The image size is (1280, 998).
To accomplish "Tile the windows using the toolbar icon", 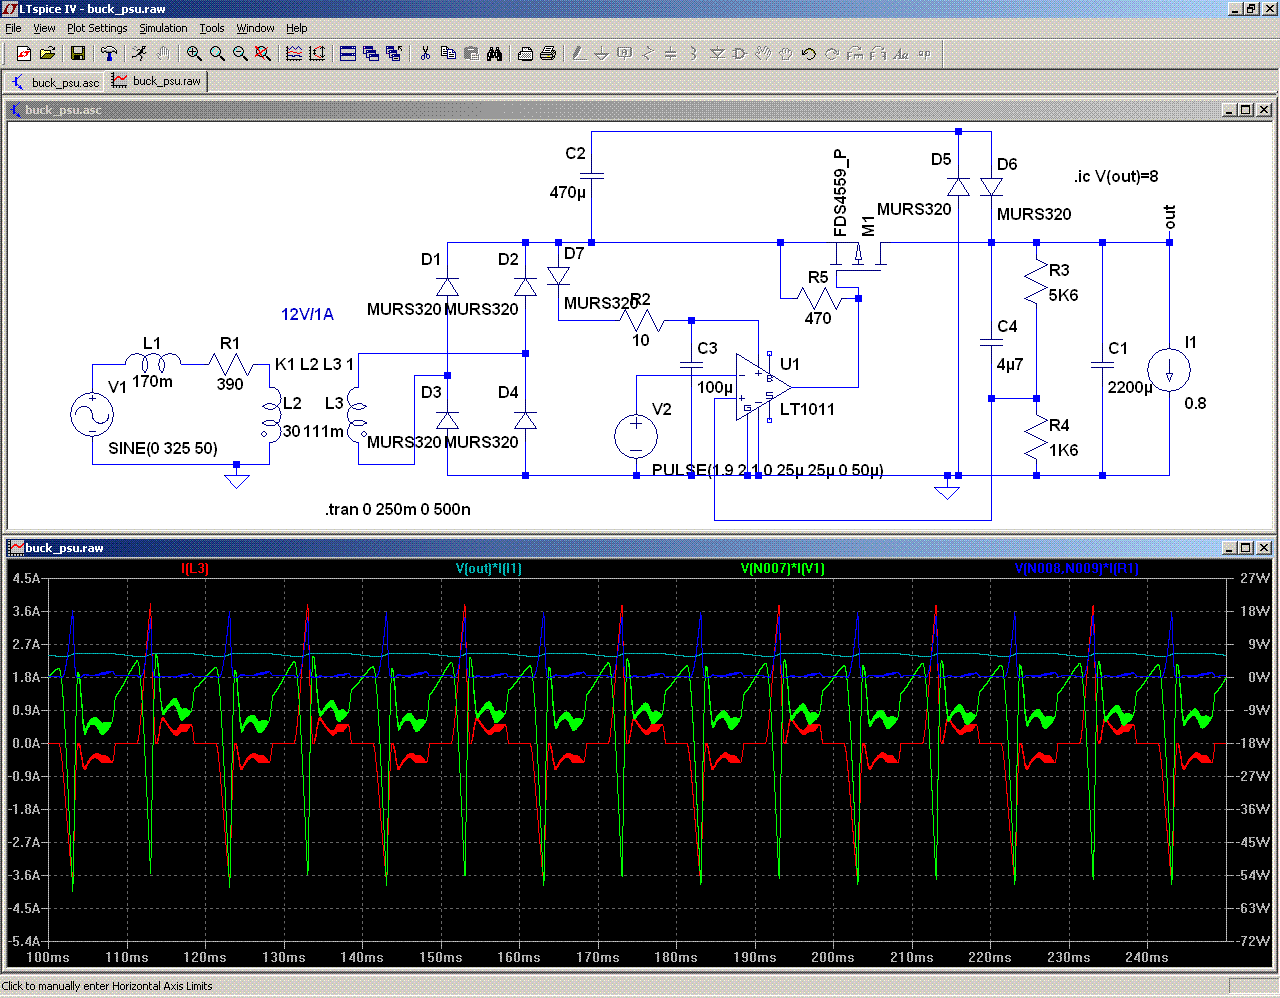I will 348,54.
